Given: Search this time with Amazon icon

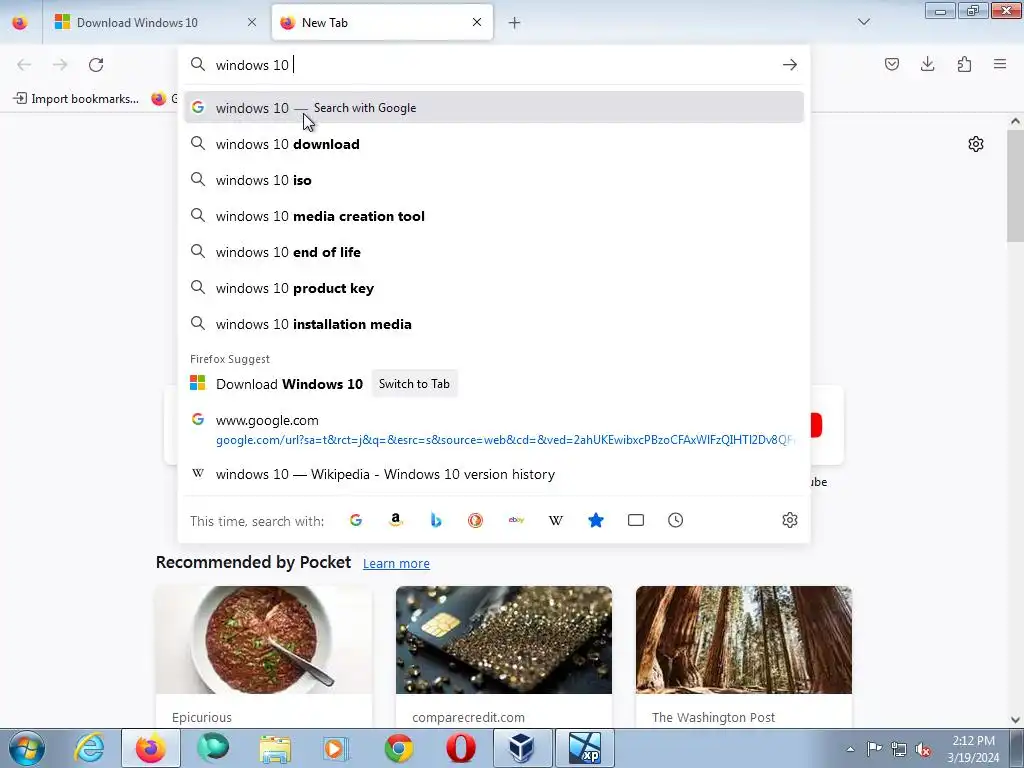Looking at the screenshot, I should (x=396, y=520).
